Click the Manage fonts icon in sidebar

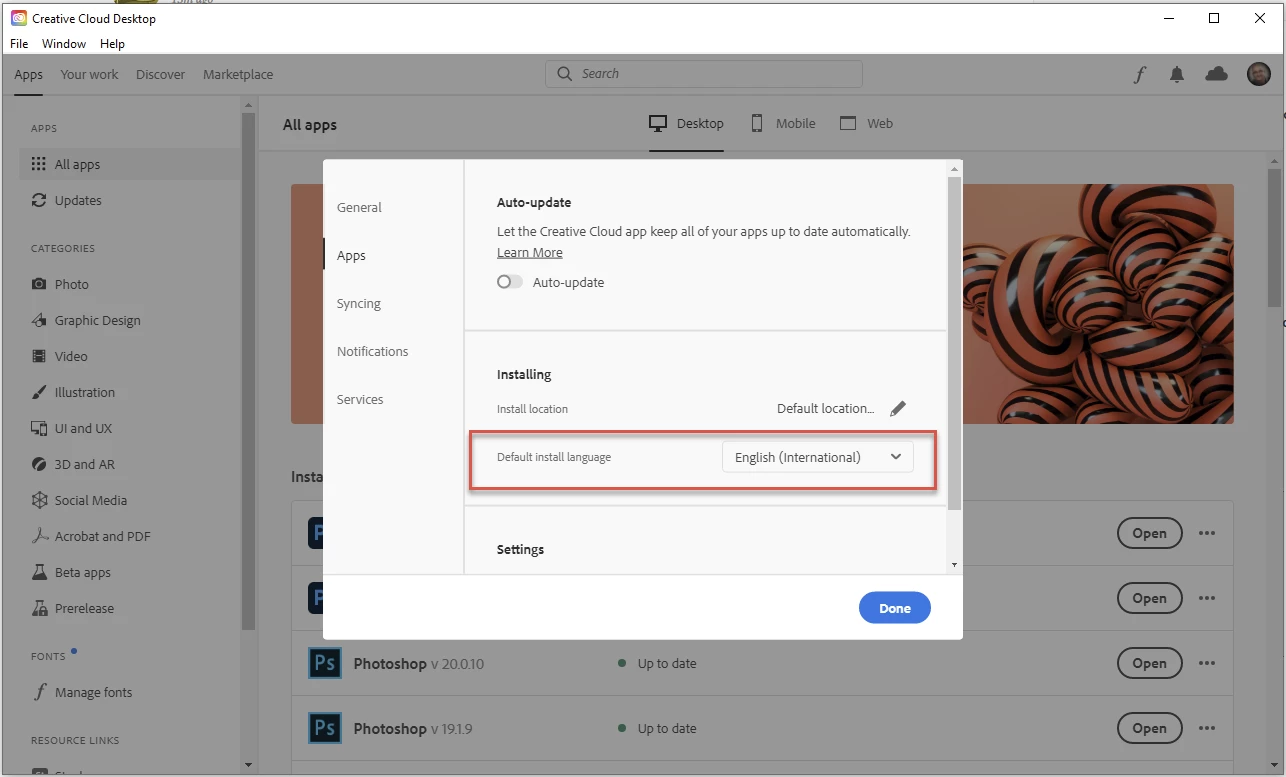39,692
